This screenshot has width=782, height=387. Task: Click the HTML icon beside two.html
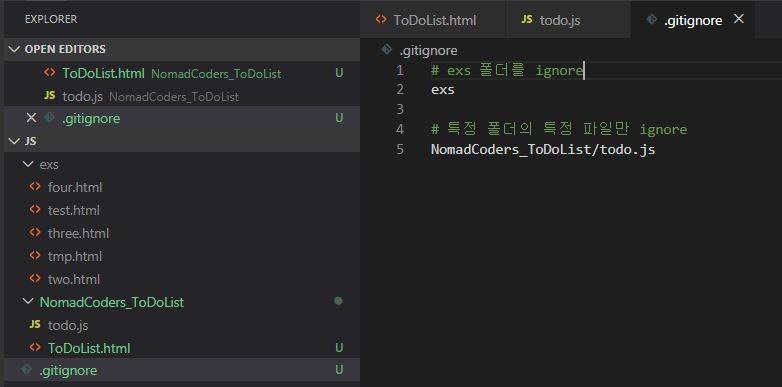35,279
